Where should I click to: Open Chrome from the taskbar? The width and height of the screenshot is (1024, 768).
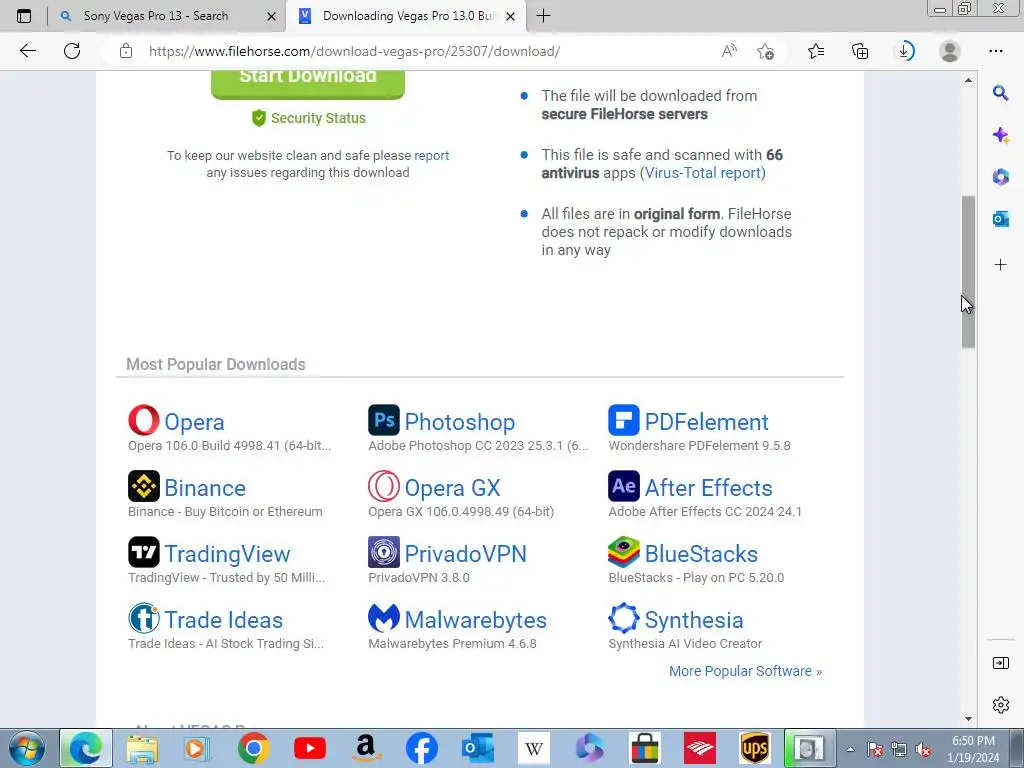tap(253, 748)
